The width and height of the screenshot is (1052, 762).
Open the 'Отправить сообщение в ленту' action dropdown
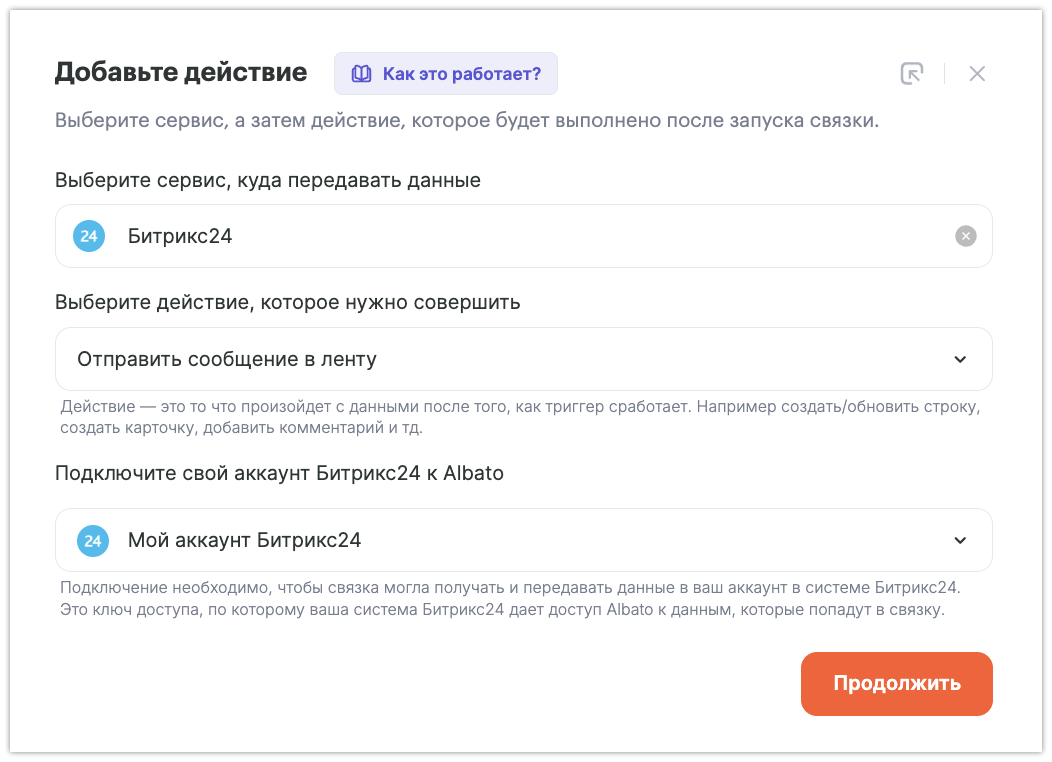[500, 359]
